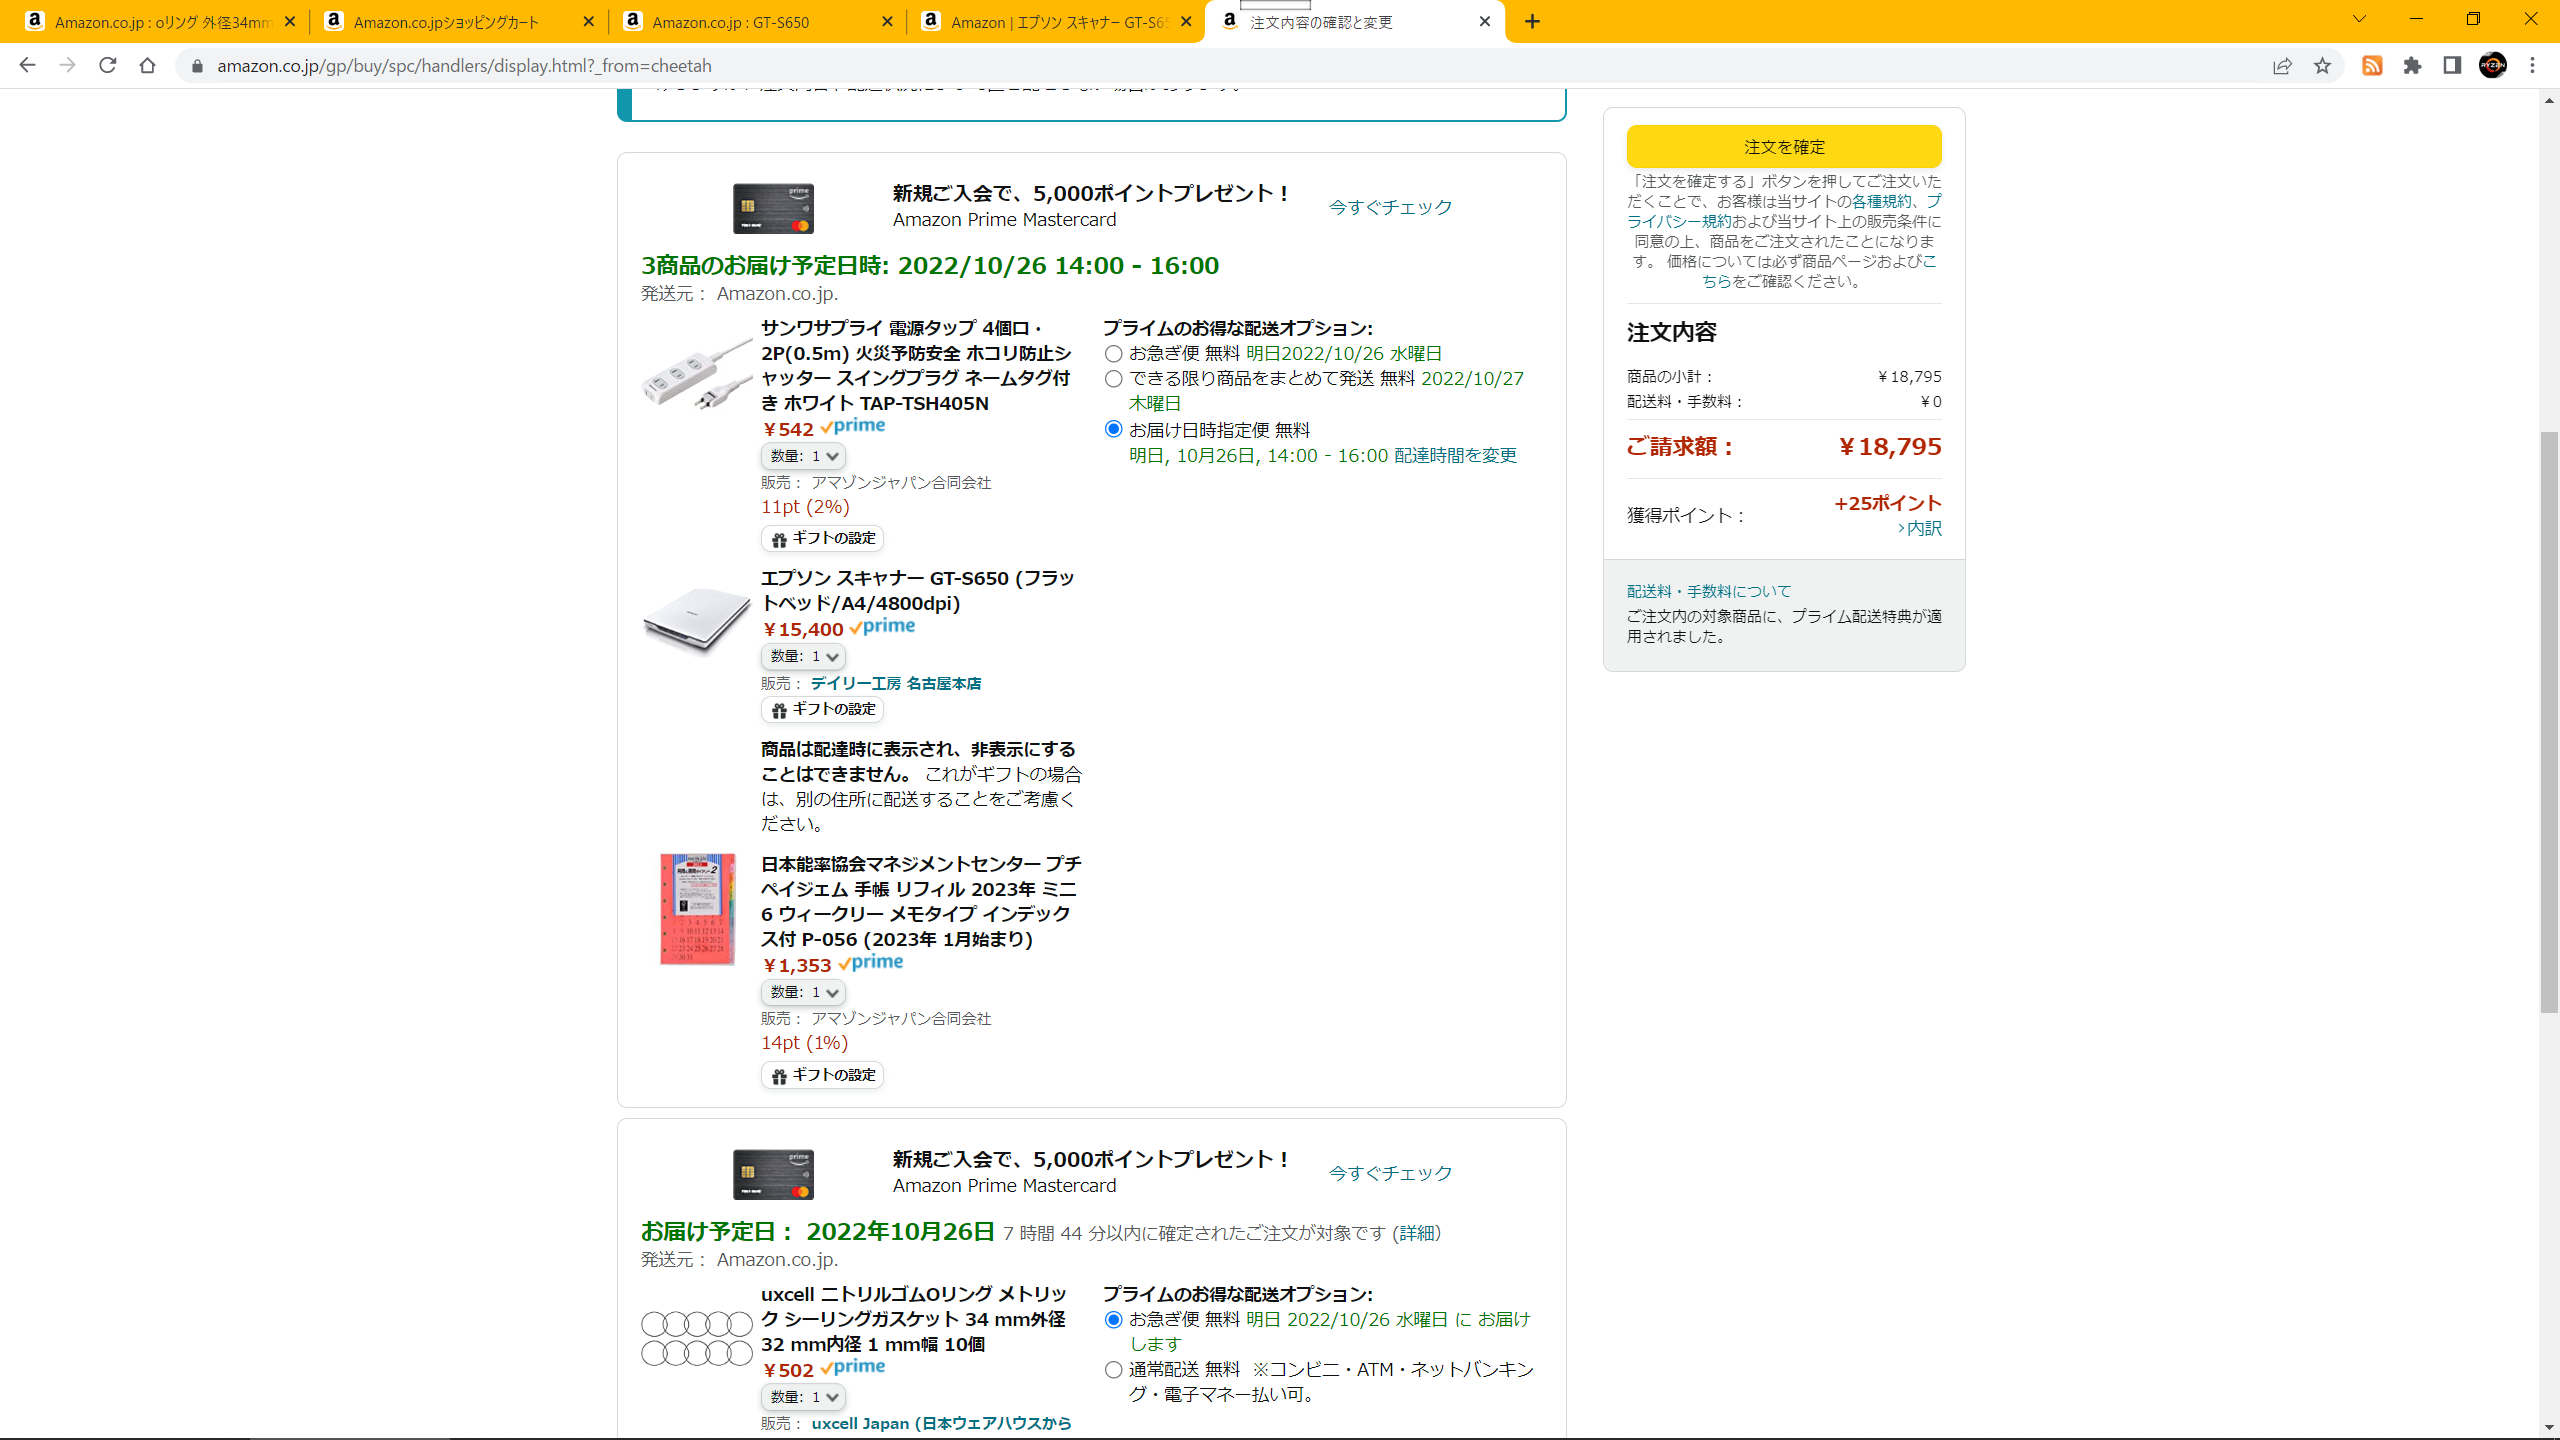Screen dimensions: 2560x1440
Task: Click 配達時間を変更 link
Action: click(1455, 456)
